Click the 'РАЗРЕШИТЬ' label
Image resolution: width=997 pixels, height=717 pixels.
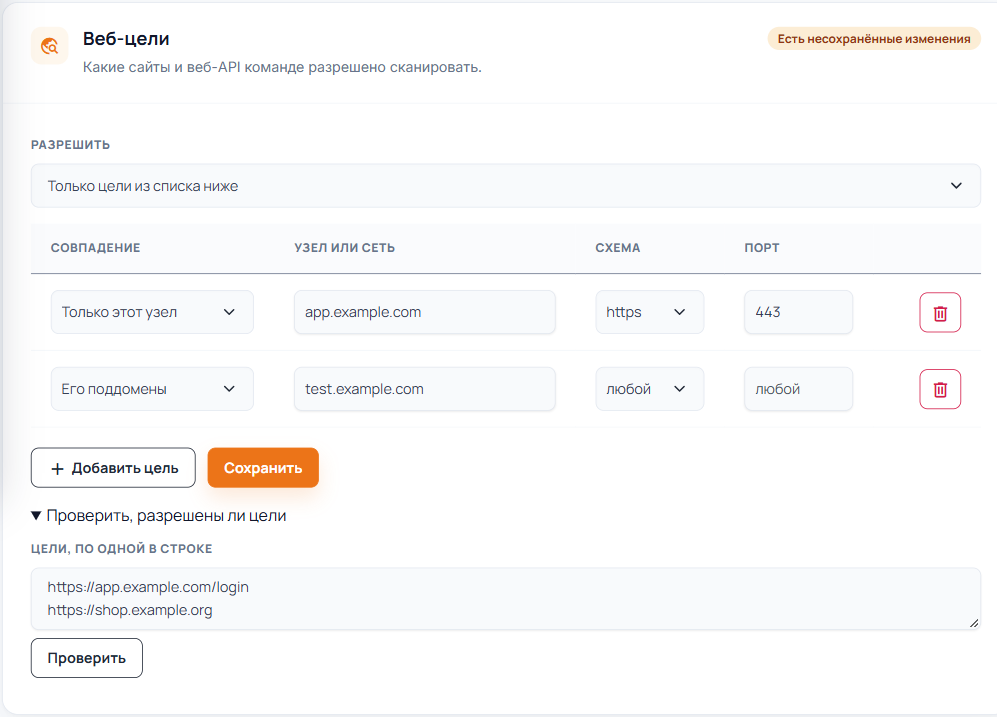pyautogui.click(x=71, y=145)
